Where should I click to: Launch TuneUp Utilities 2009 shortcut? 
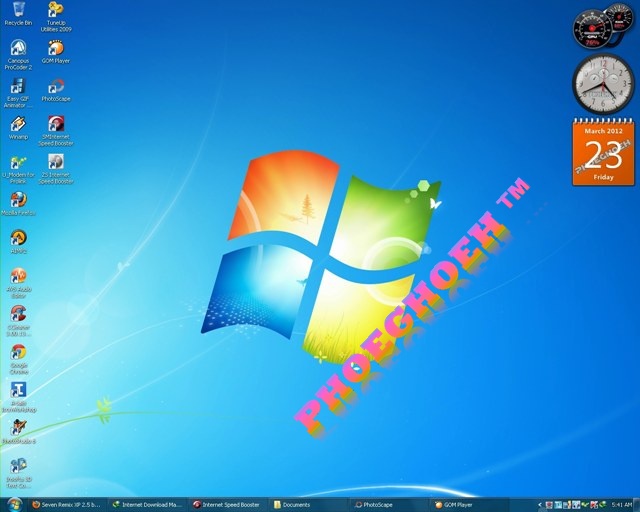[56, 17]
